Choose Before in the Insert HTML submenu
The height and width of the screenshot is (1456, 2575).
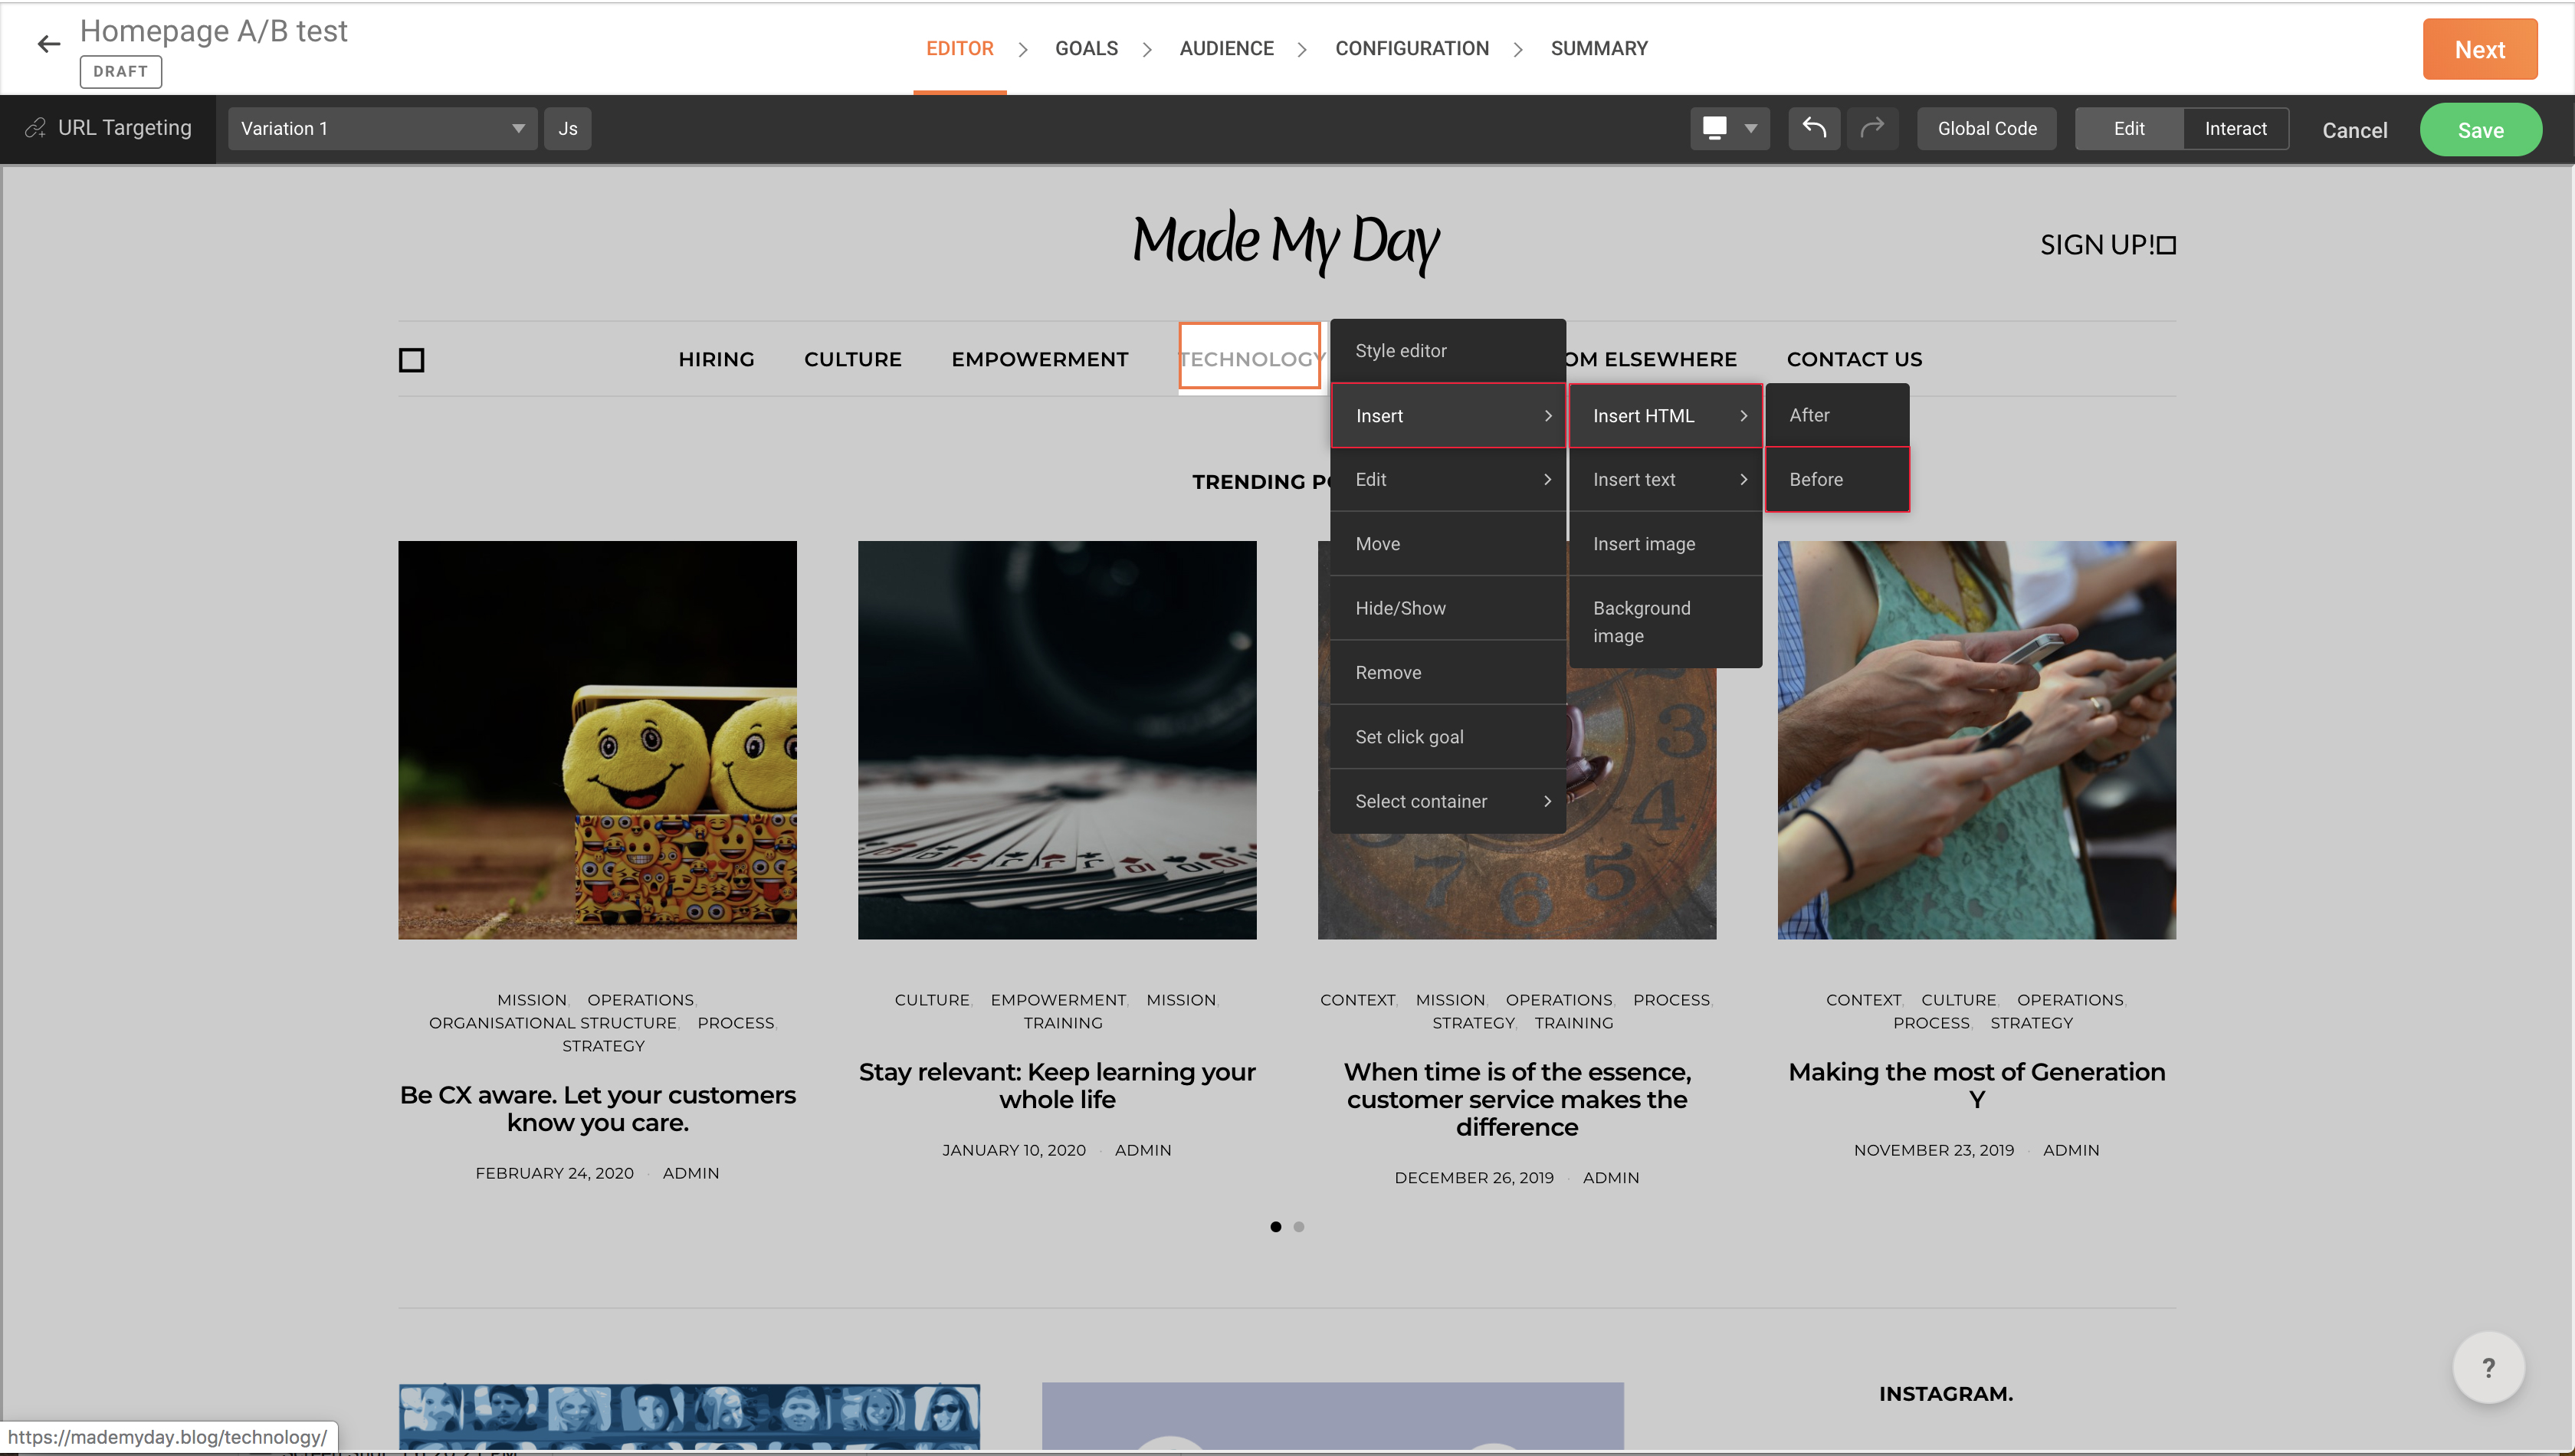tap(1836, 479)
